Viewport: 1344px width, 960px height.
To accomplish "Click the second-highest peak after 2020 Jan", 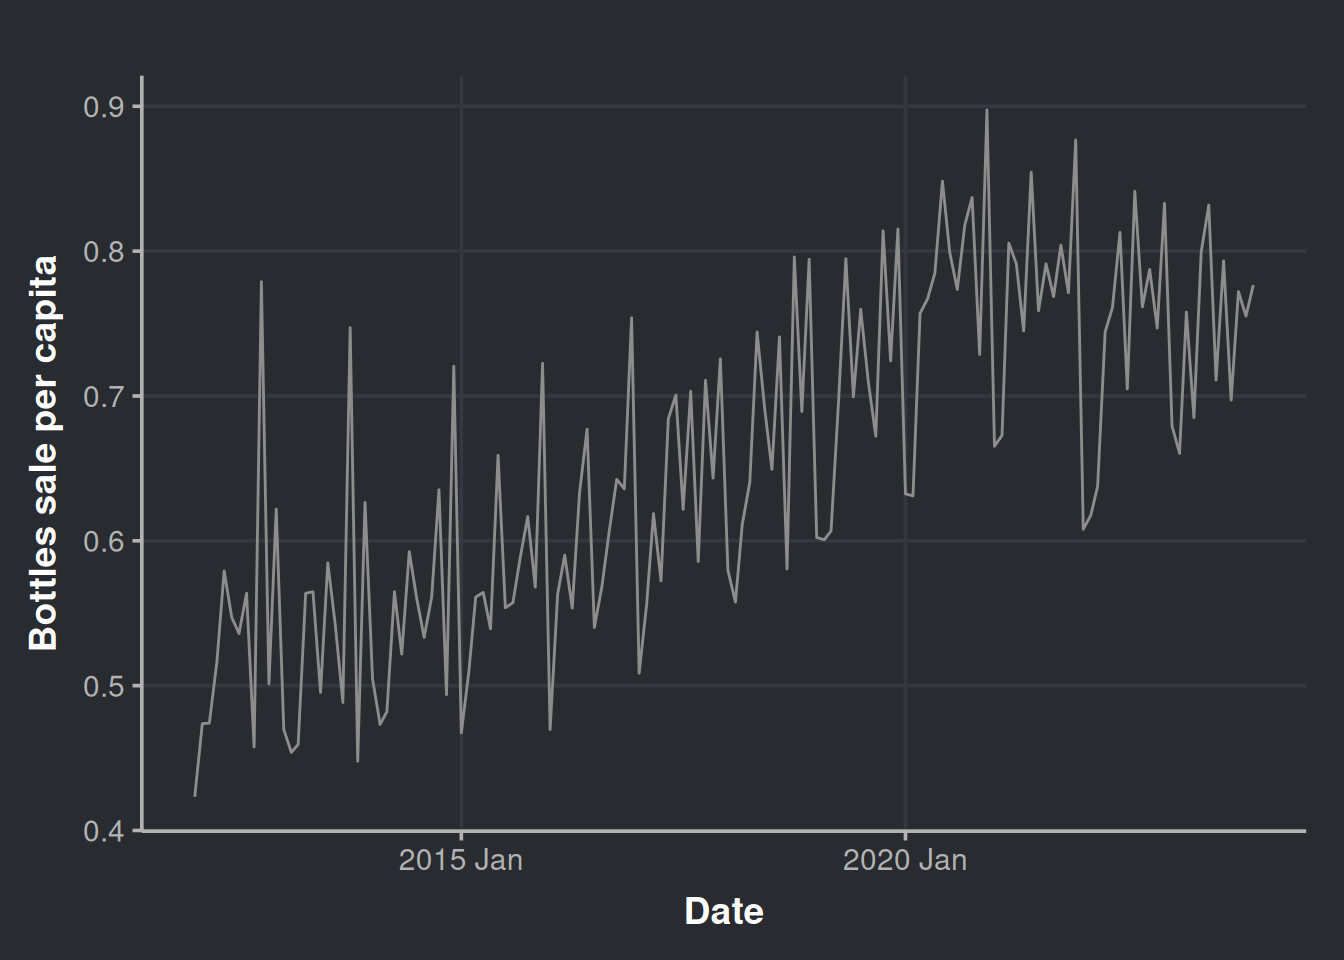I will [x=1075, y=140].
